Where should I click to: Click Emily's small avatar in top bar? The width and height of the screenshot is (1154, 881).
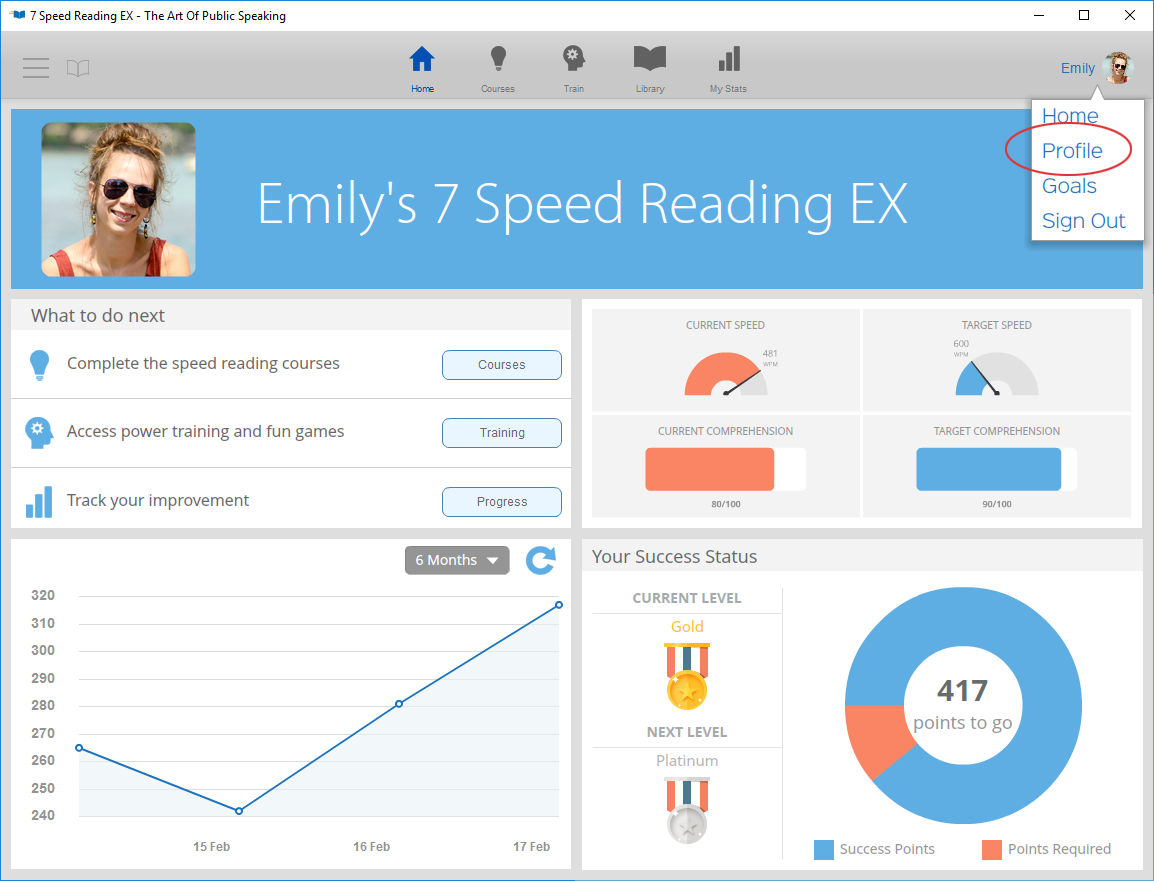point(1118,68)
